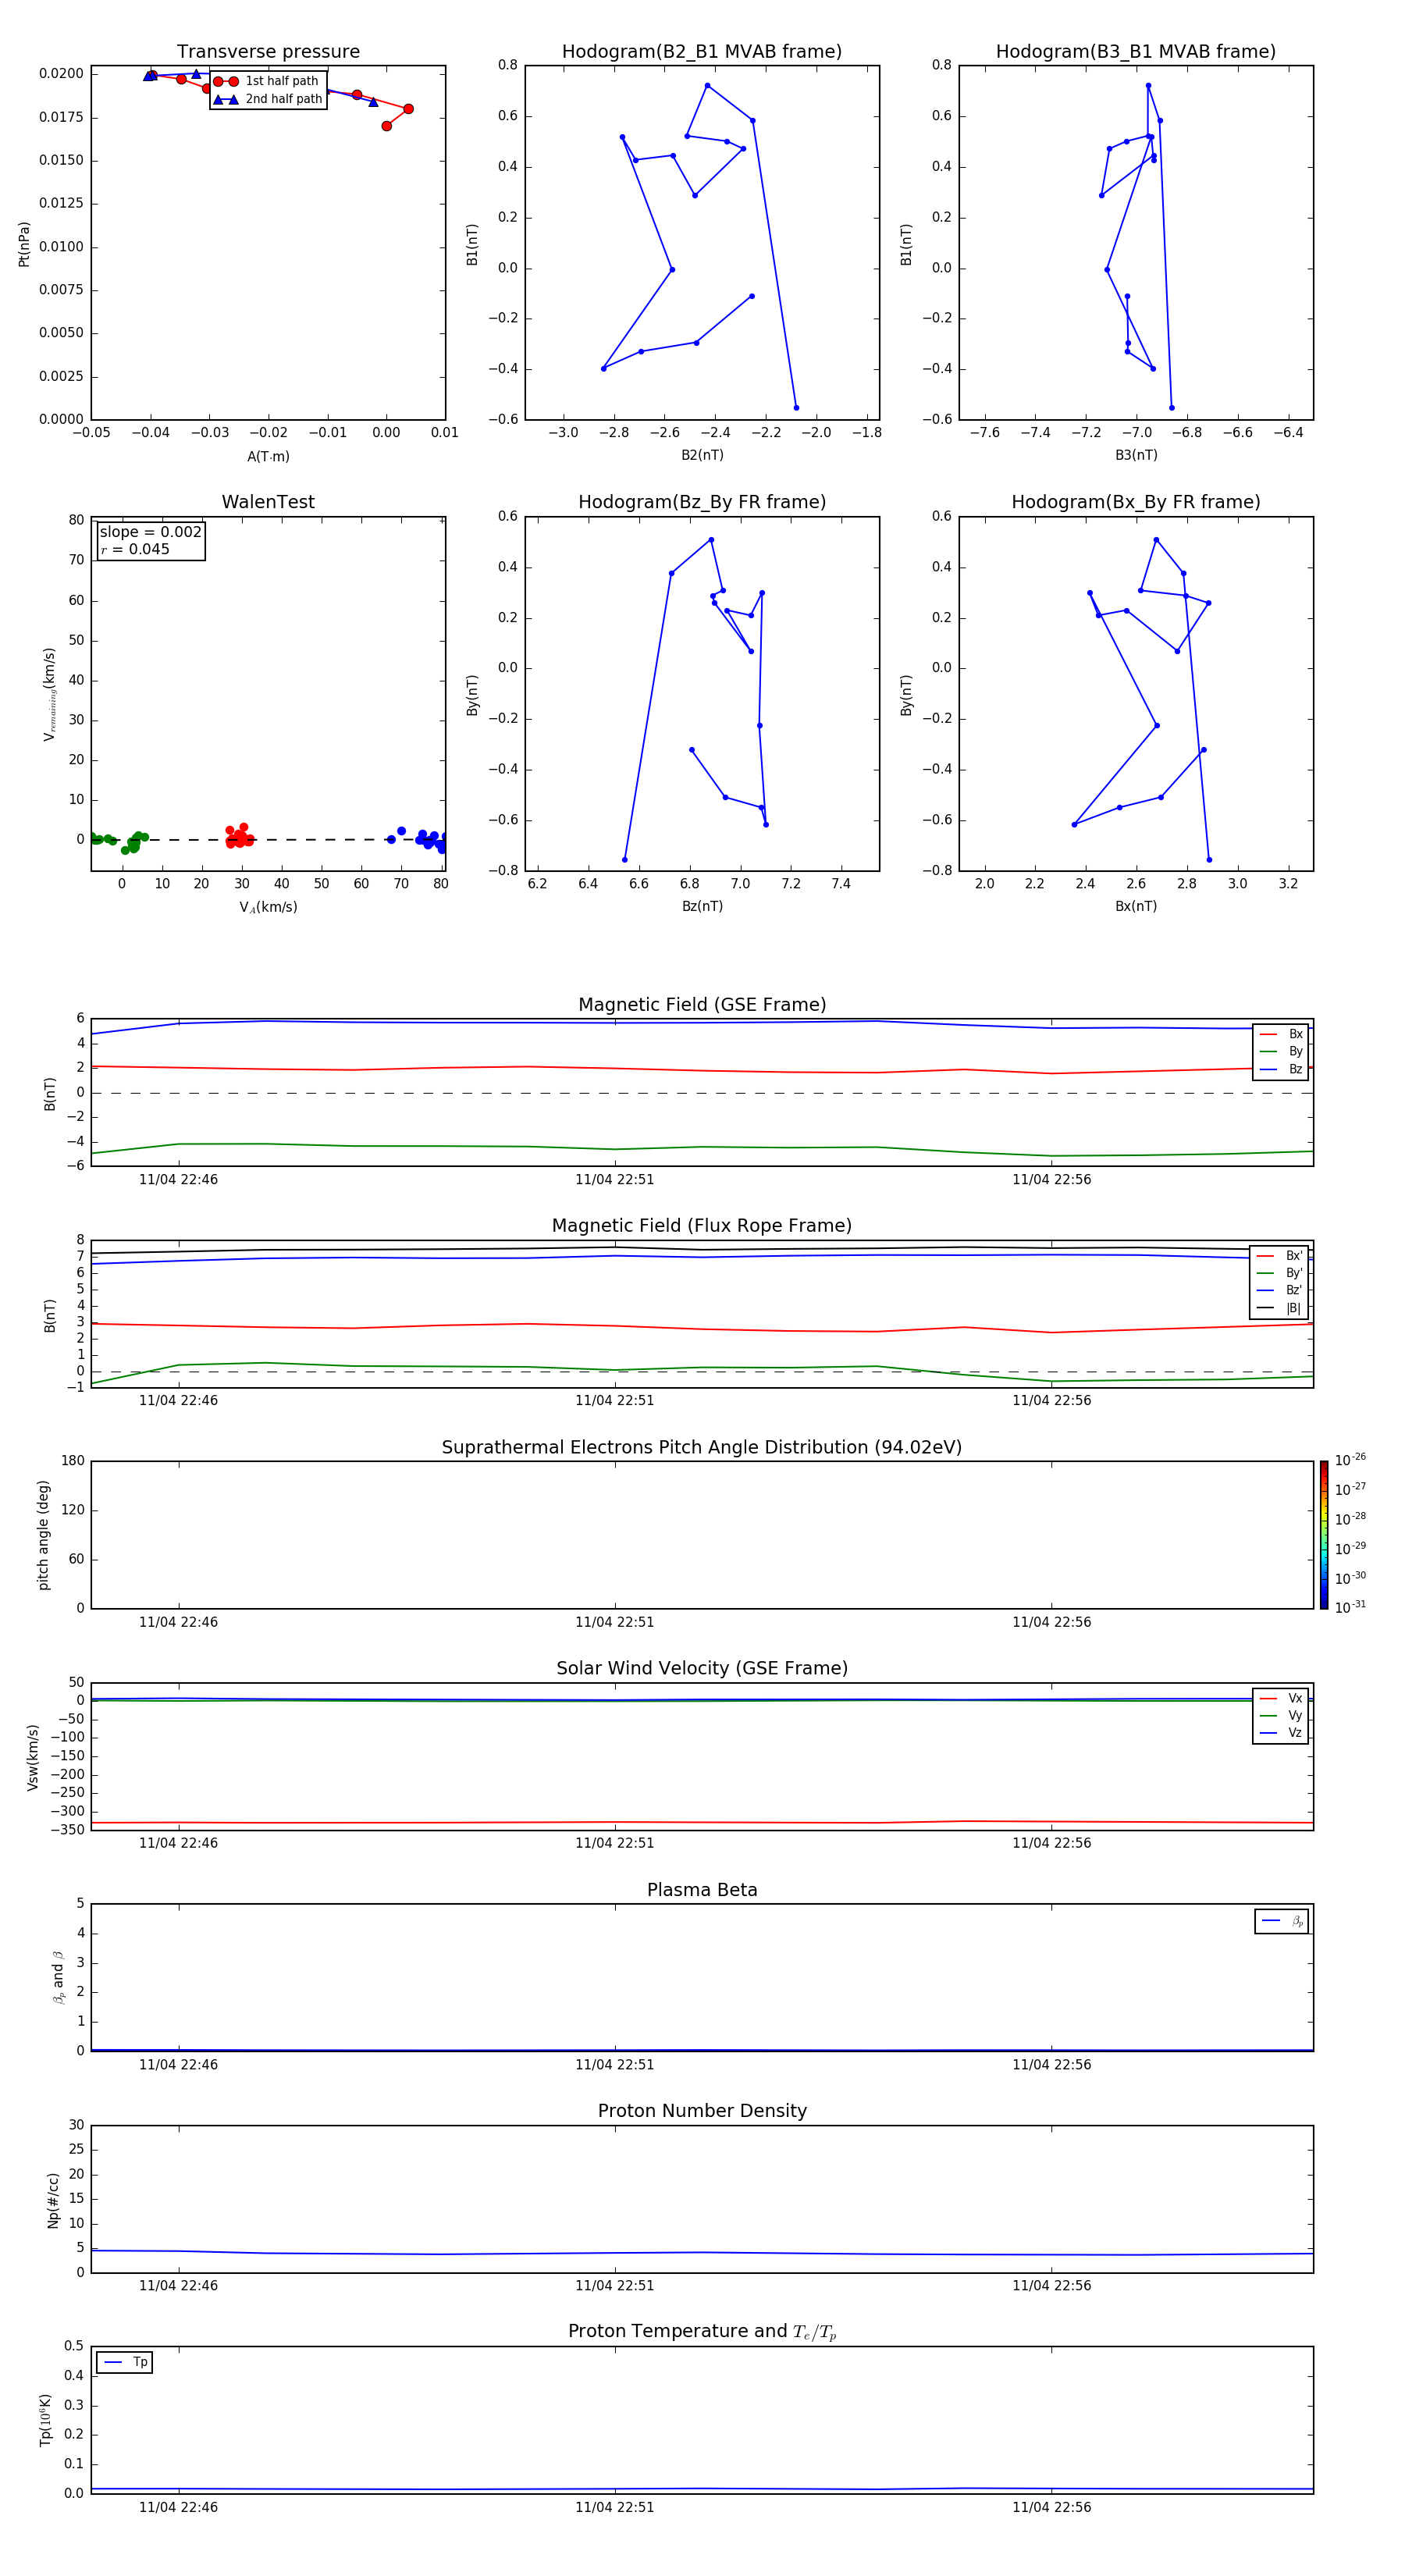This screenshot has height=2576, width=1405.
Task: Click the 'Bx(nT)' x-axis label
Action: coord(1136,906)
